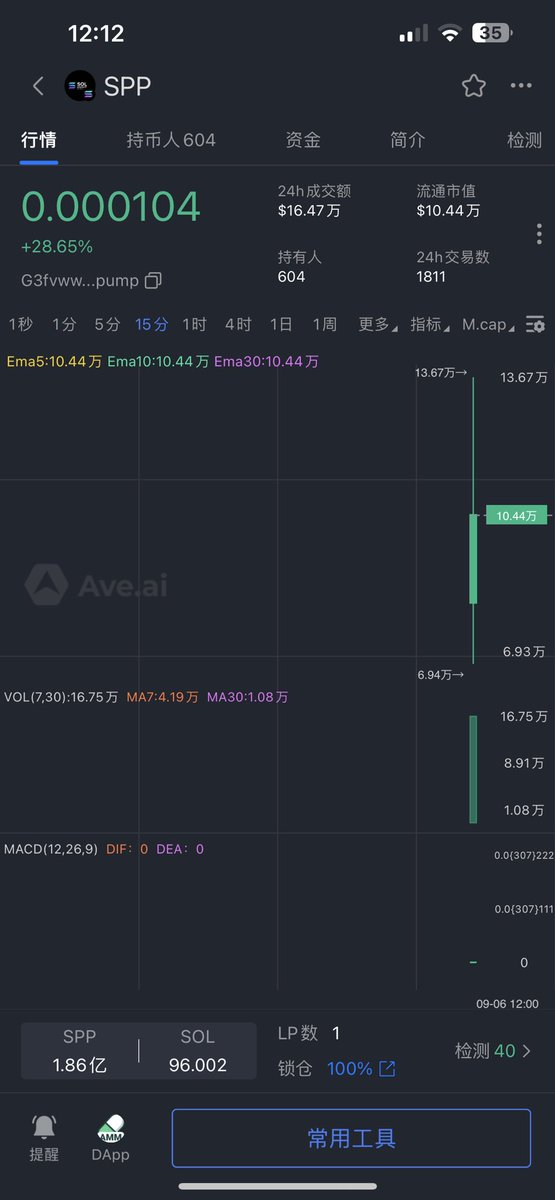Copy the G3fvww...pump contract address
The image size is (555, 1200).
point(153,281)
